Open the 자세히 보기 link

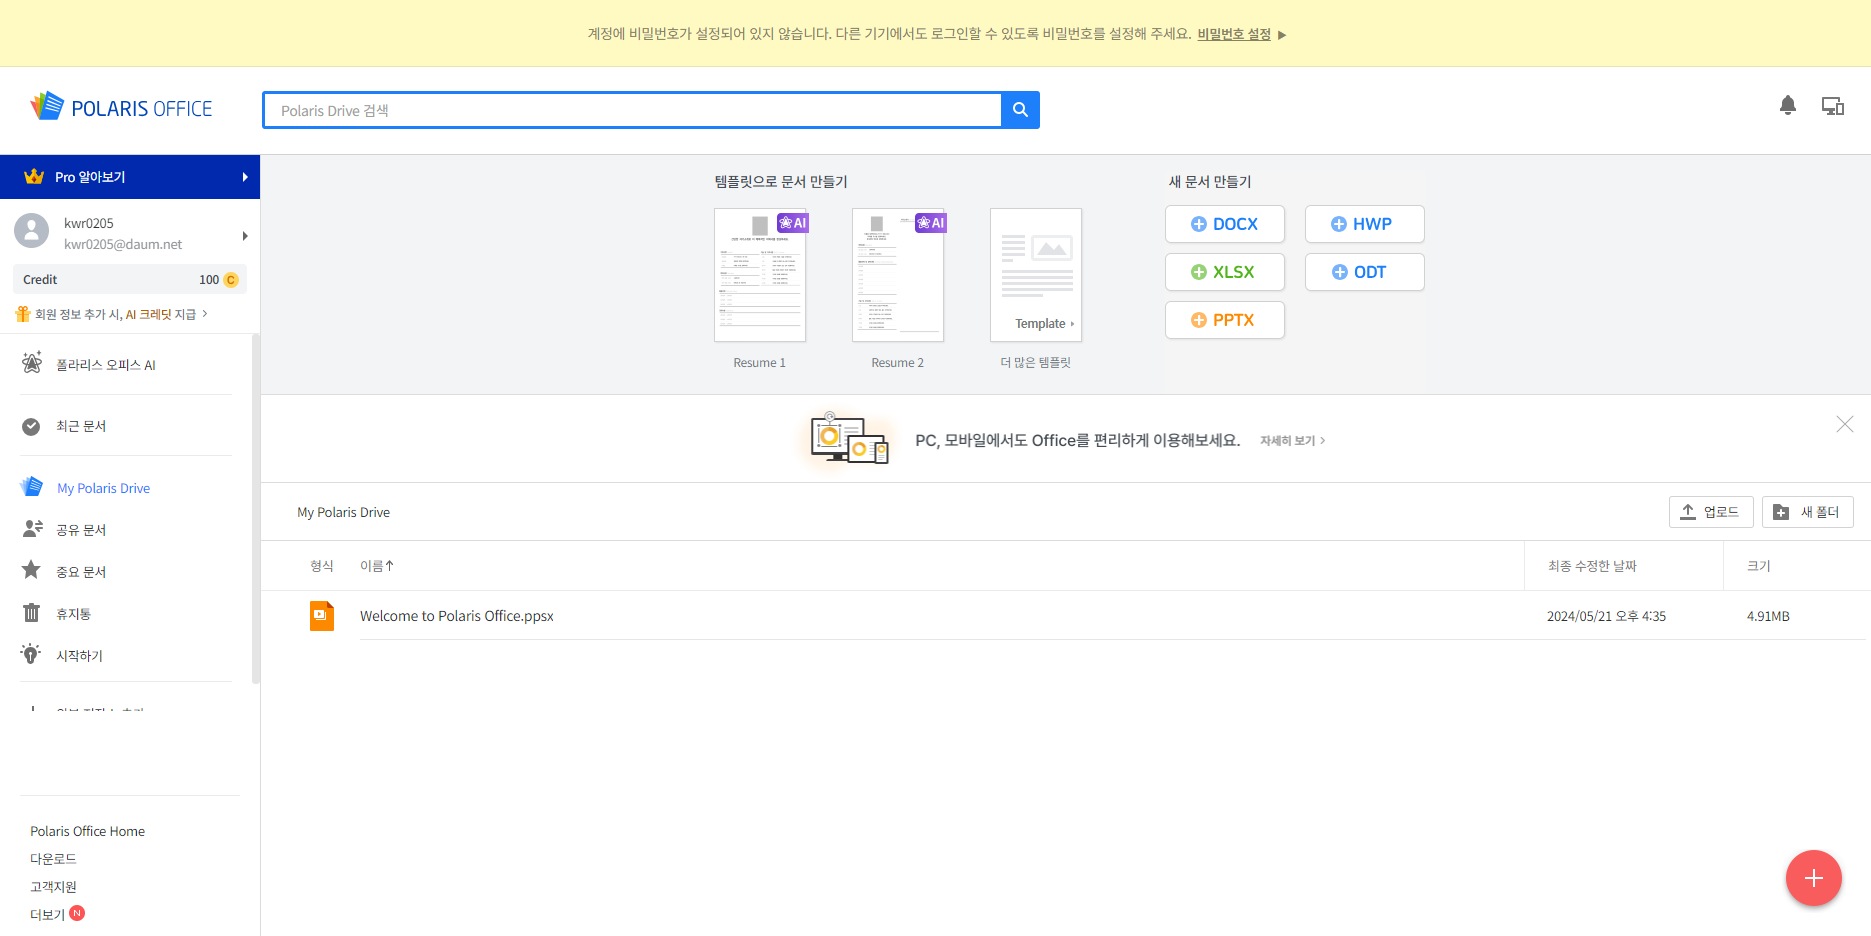1292,441
